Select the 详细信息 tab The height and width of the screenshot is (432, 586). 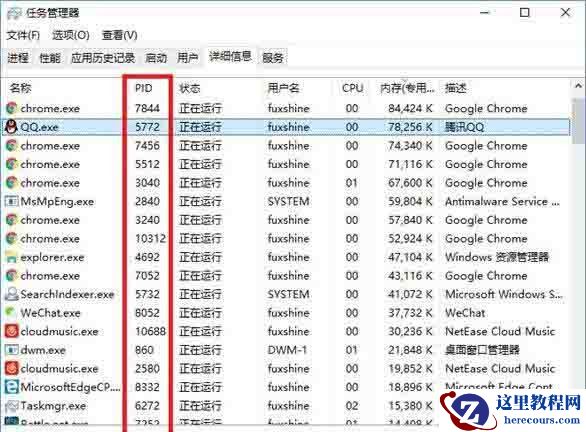click(x=230, y=57)
